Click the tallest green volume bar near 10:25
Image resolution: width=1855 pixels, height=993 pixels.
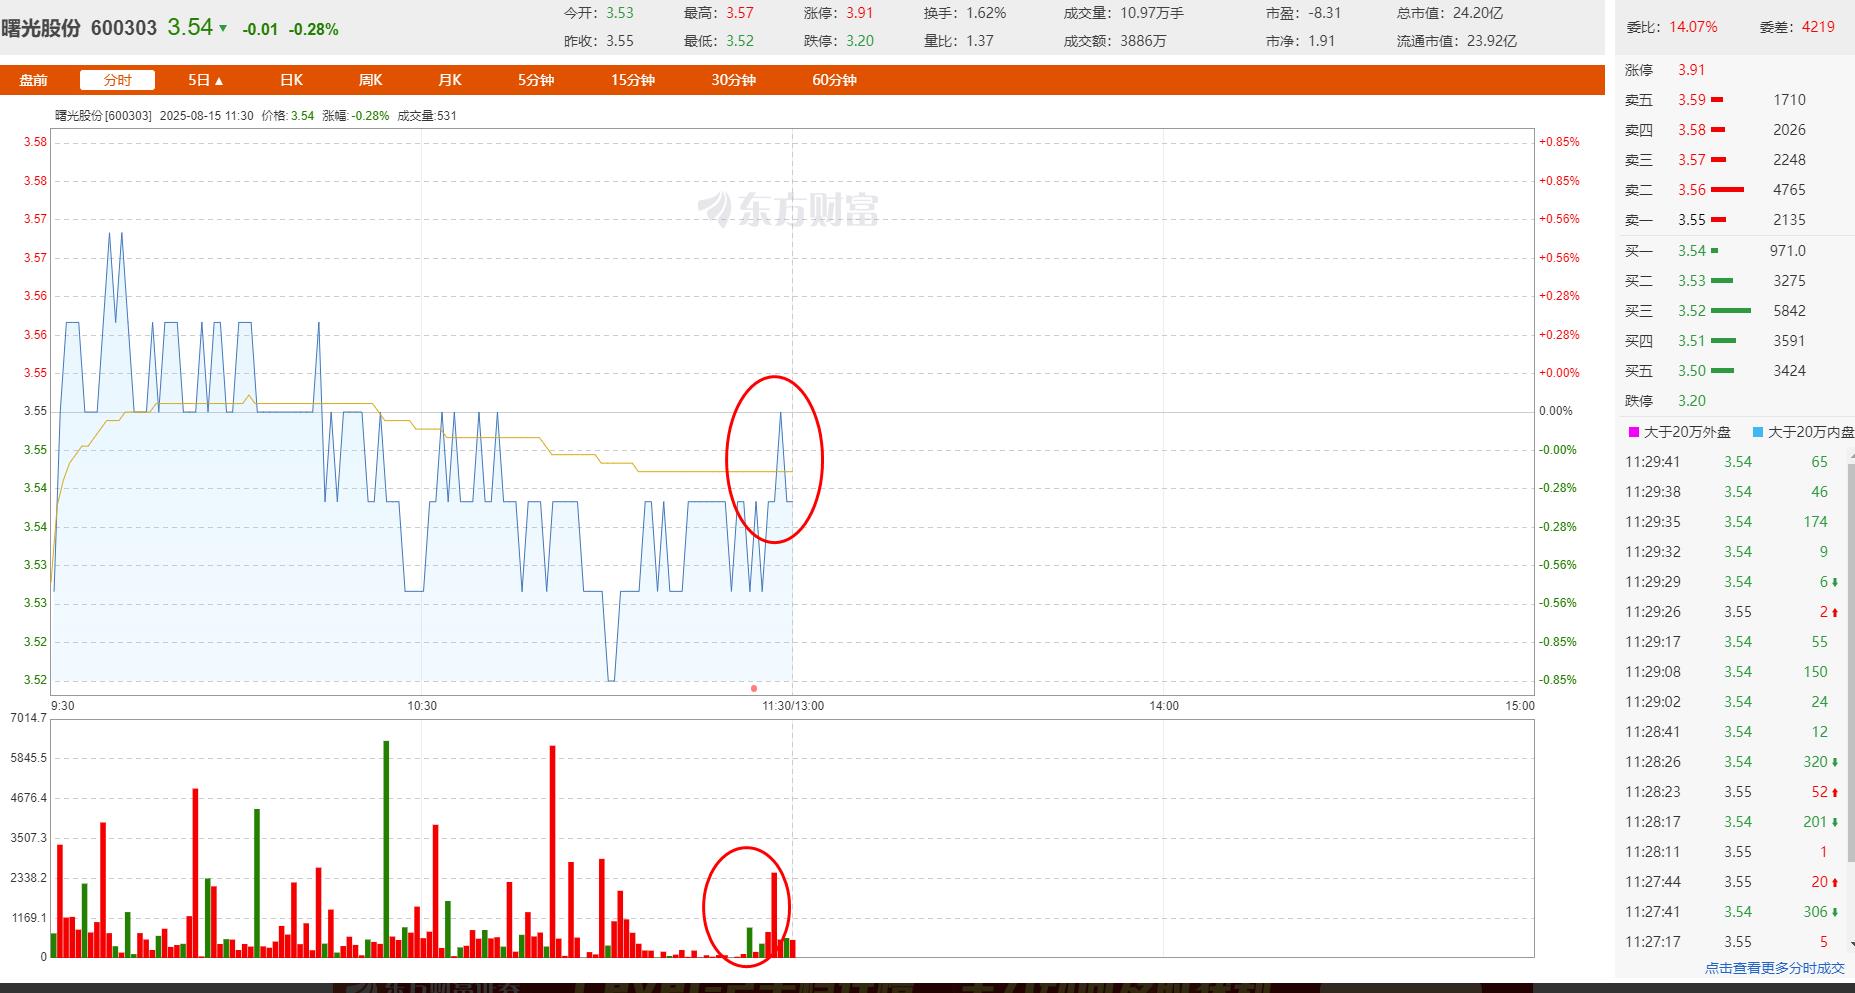[x=386, y=849]
